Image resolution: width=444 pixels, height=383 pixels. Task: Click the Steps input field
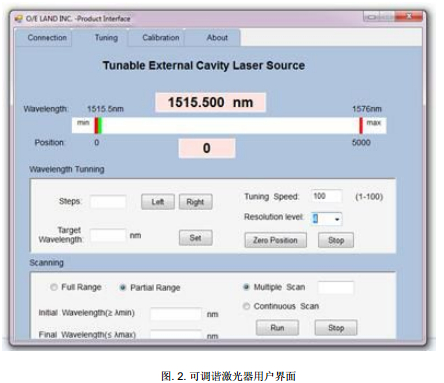coord(108,202)
